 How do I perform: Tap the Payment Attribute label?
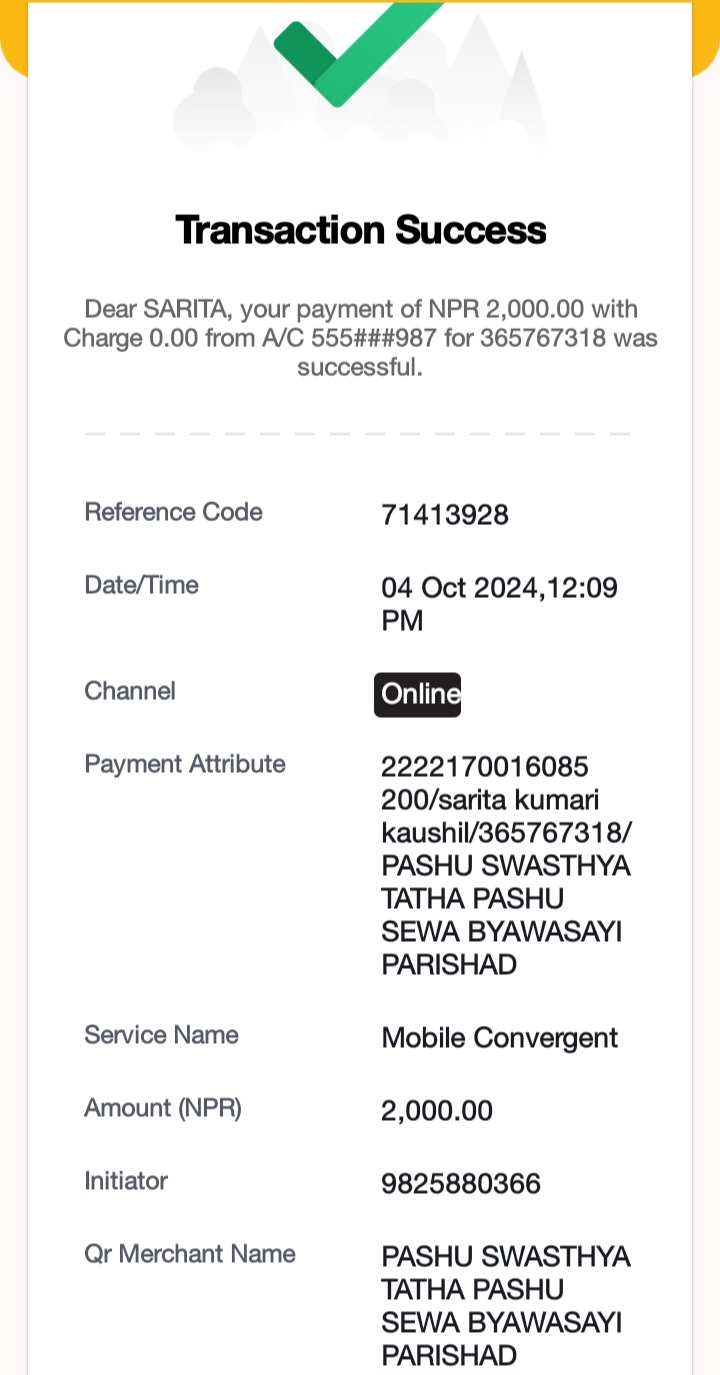185,764
